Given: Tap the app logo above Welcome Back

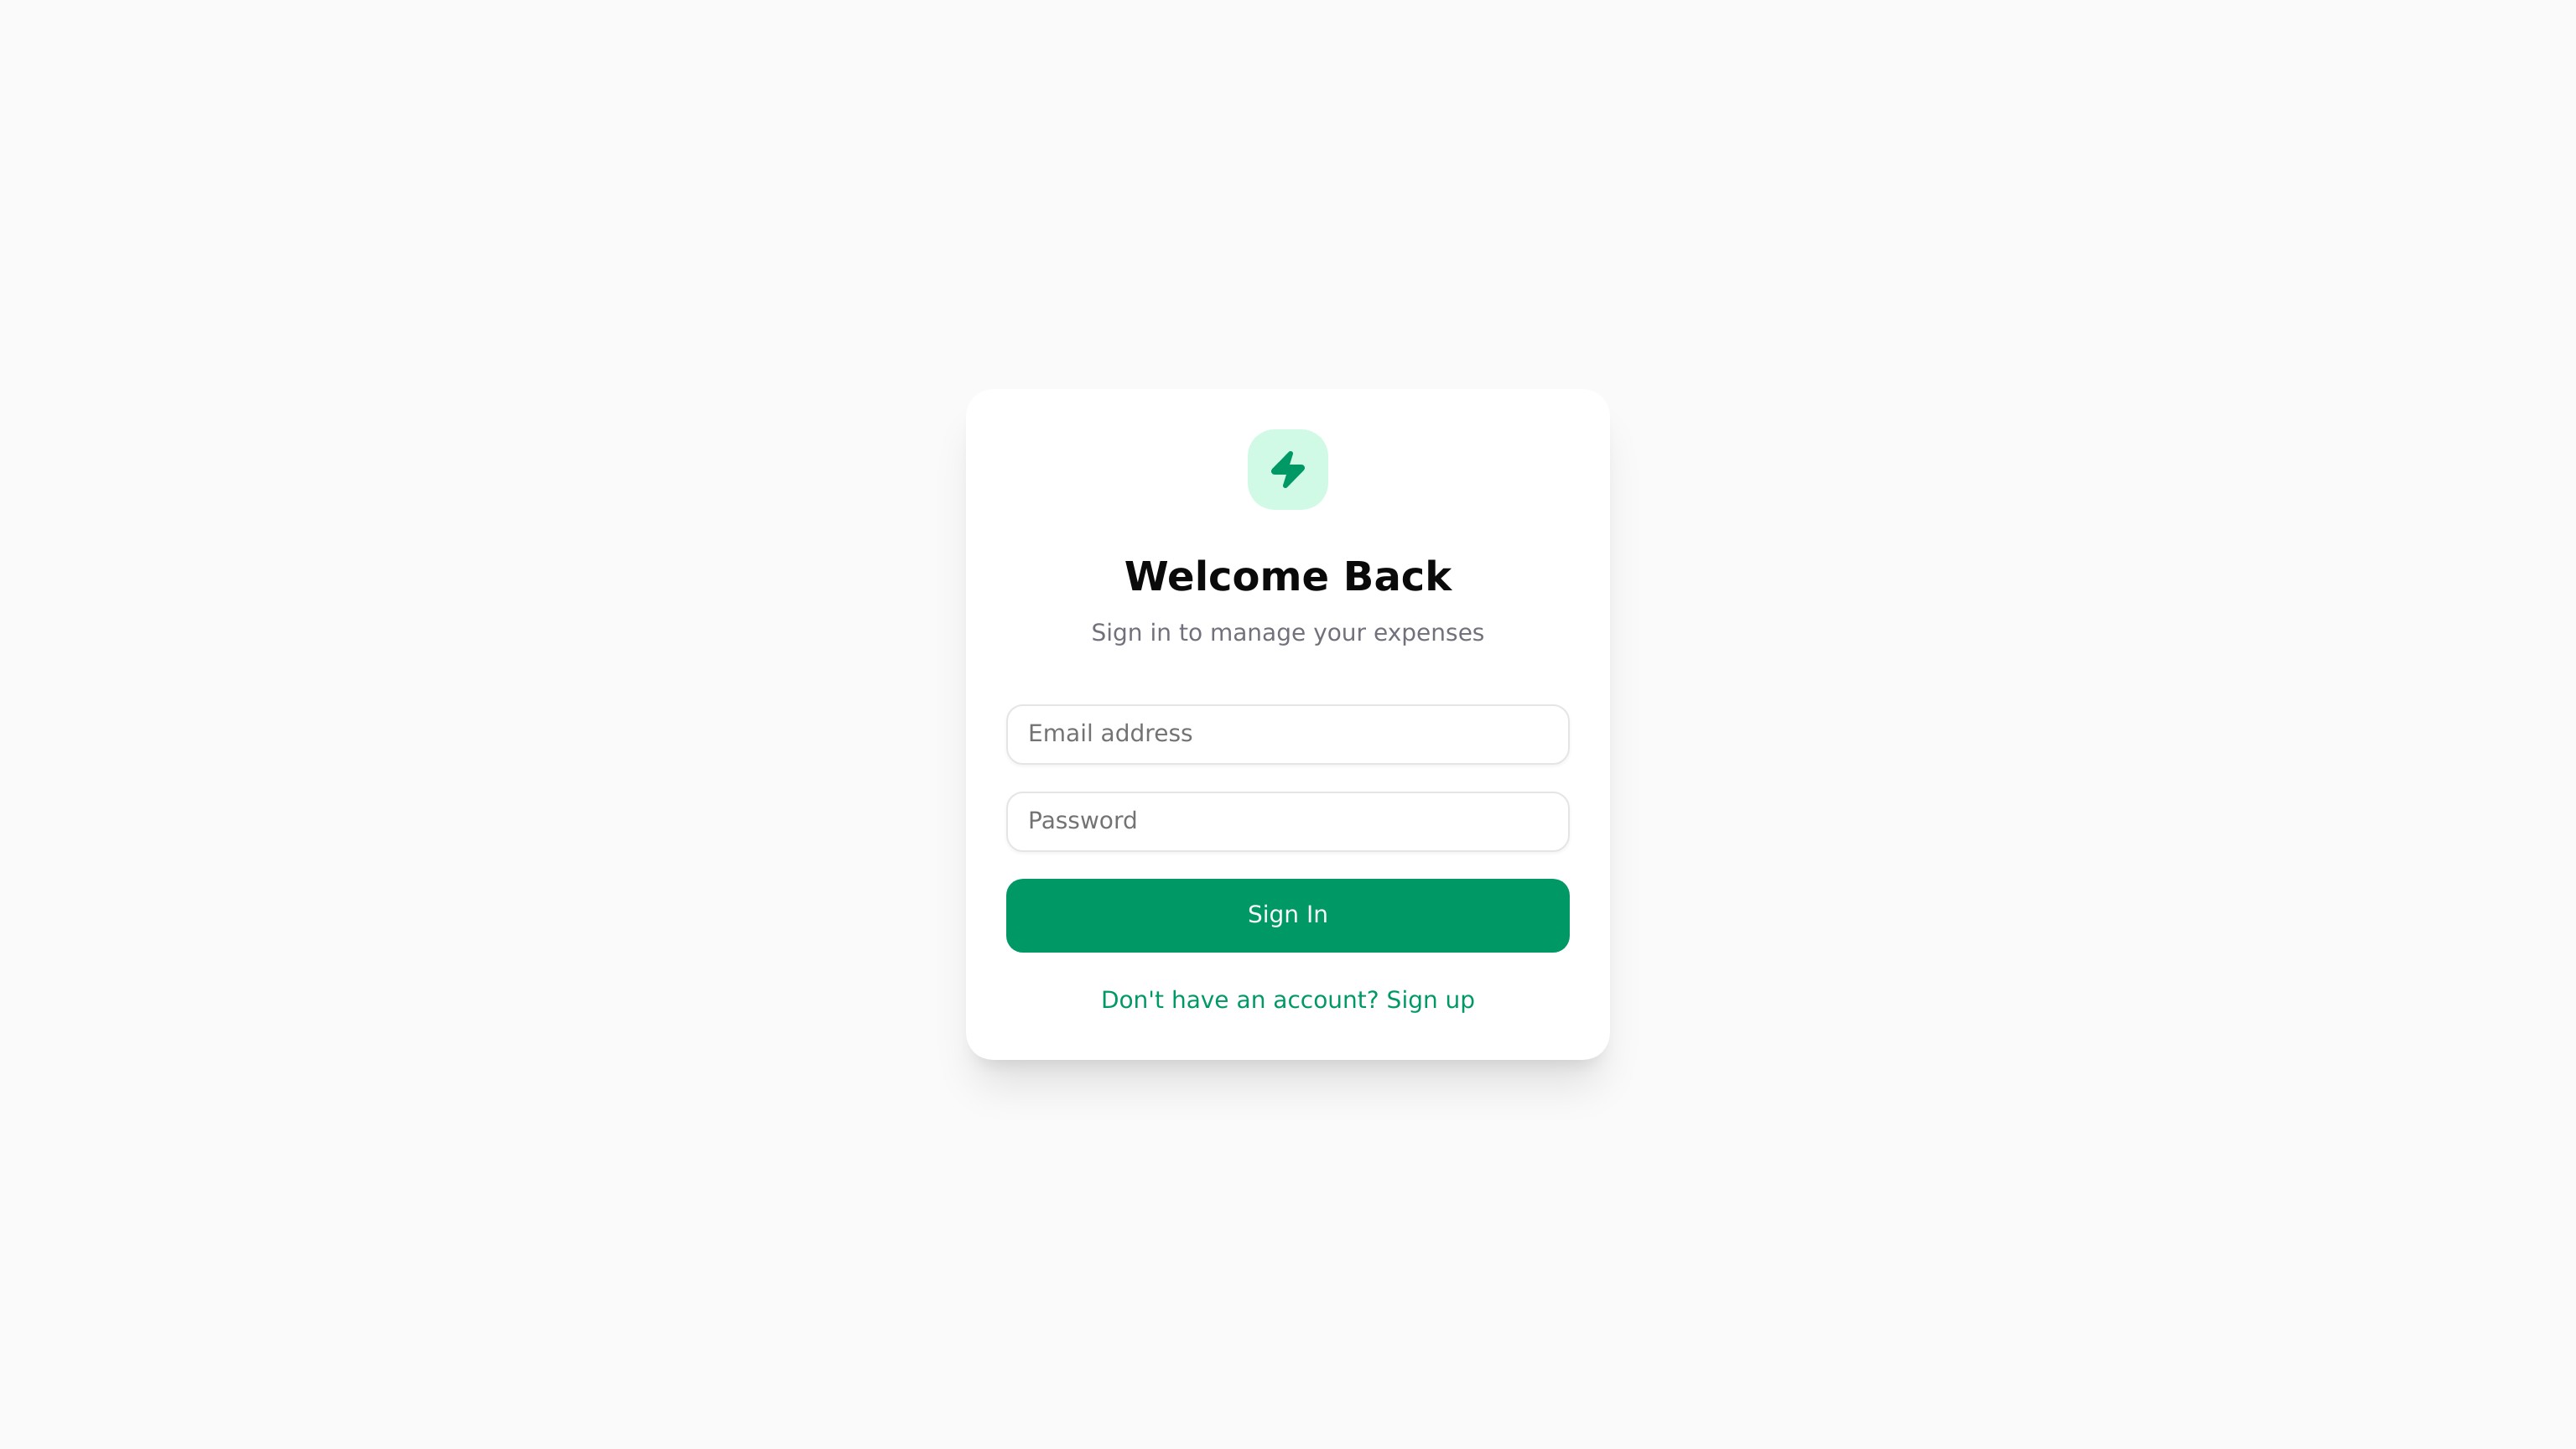Looking at the screenshot, I should pos(1287,469).
